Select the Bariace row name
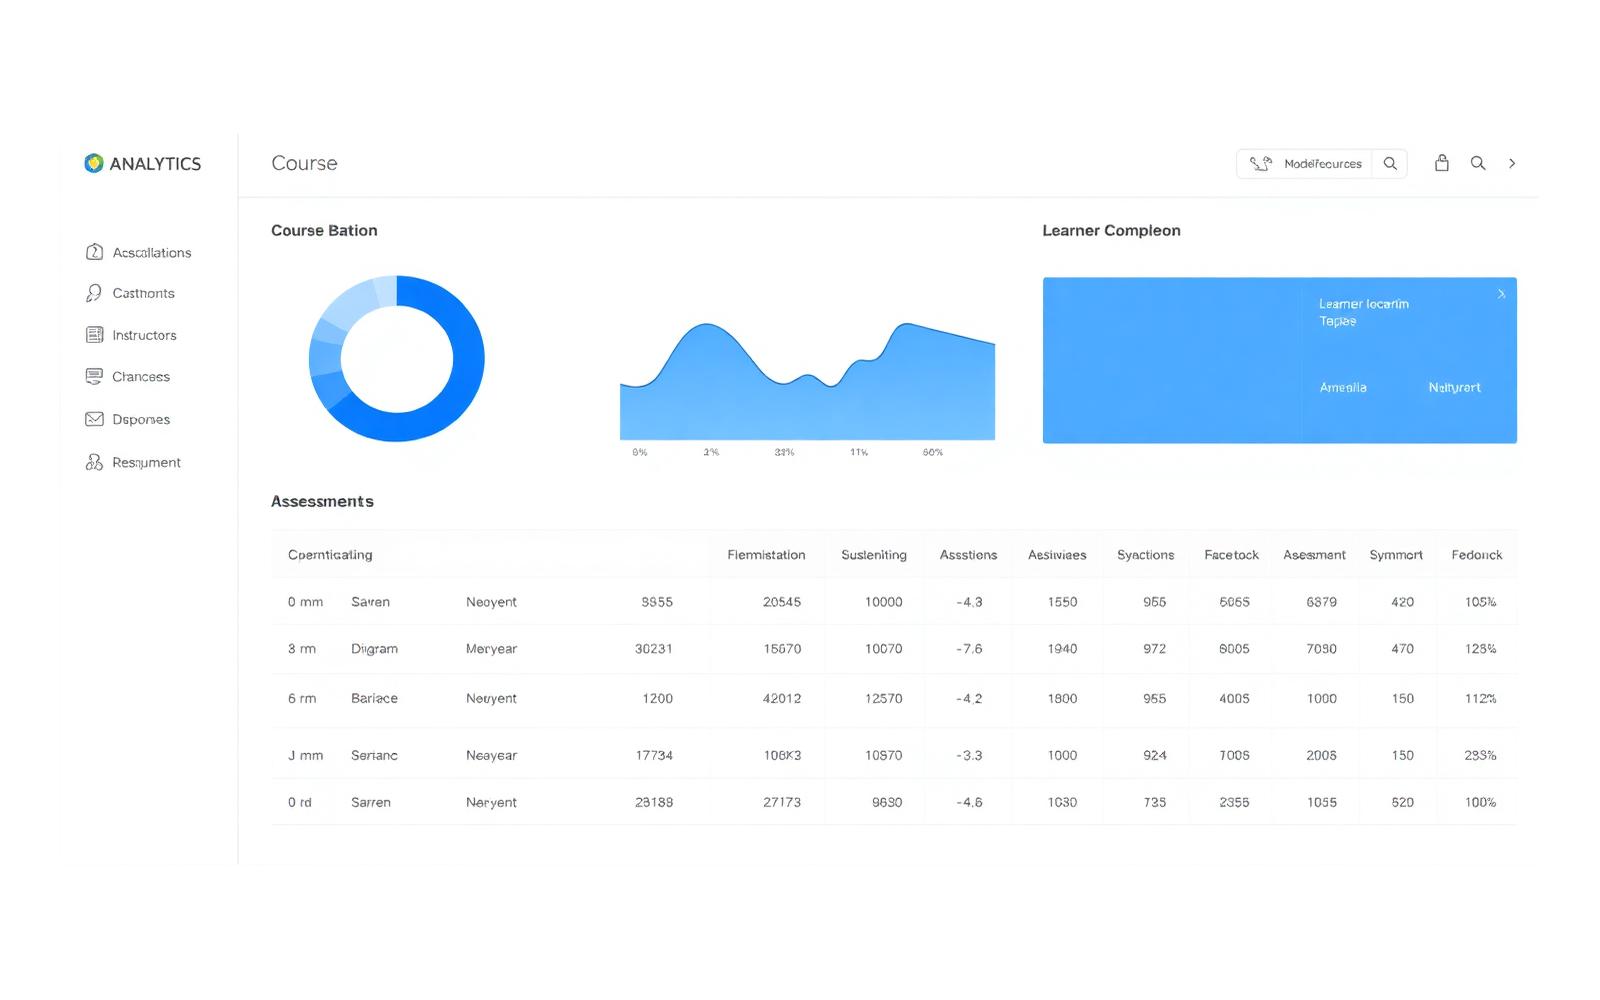The image size is (1600, 1000). pos(374,698)
